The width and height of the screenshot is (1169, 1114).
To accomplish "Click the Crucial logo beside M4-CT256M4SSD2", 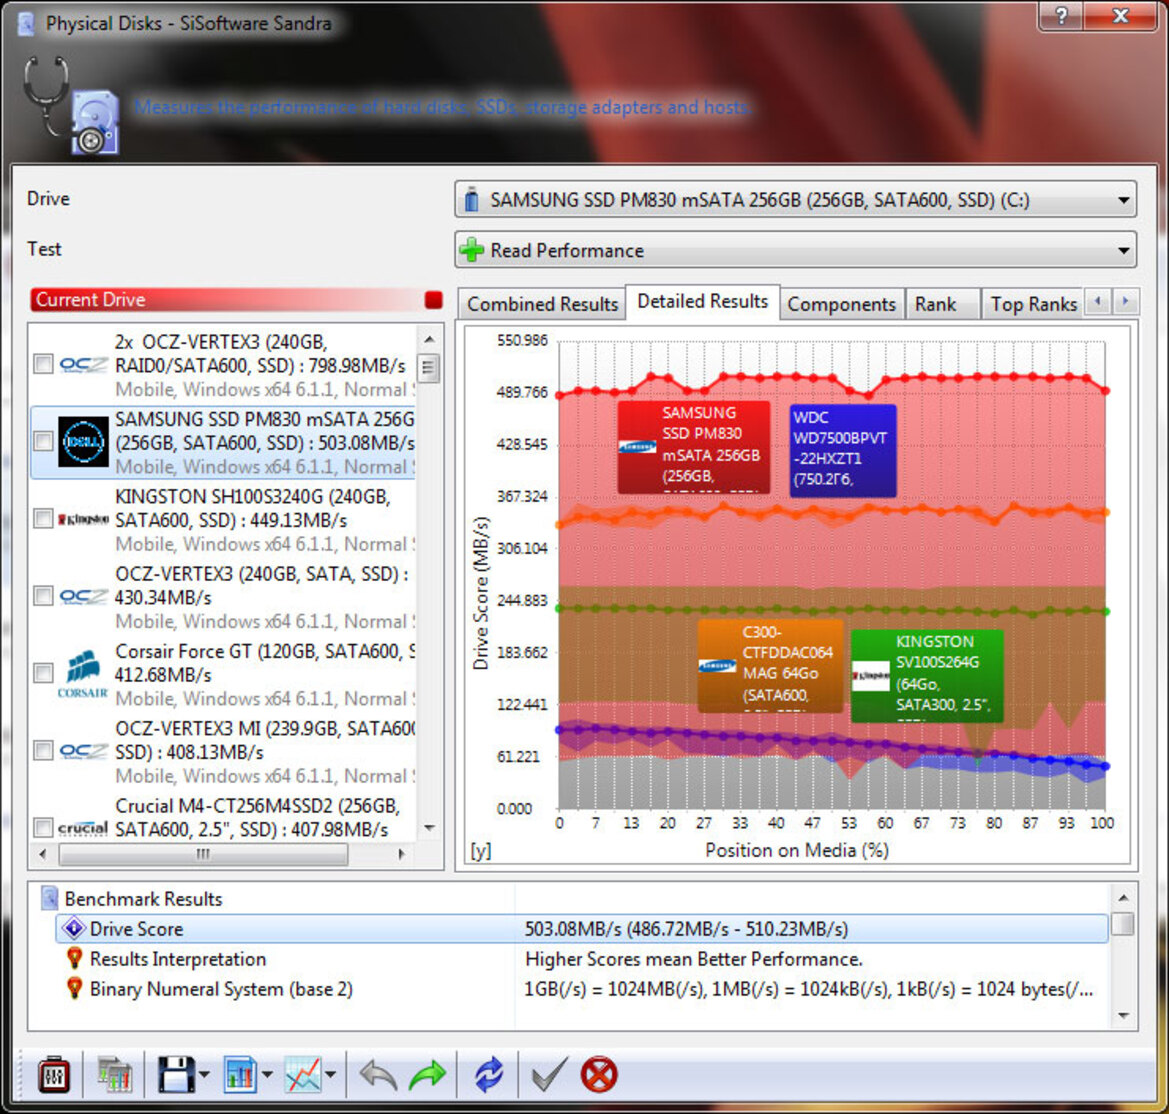I will click(83, 828).
